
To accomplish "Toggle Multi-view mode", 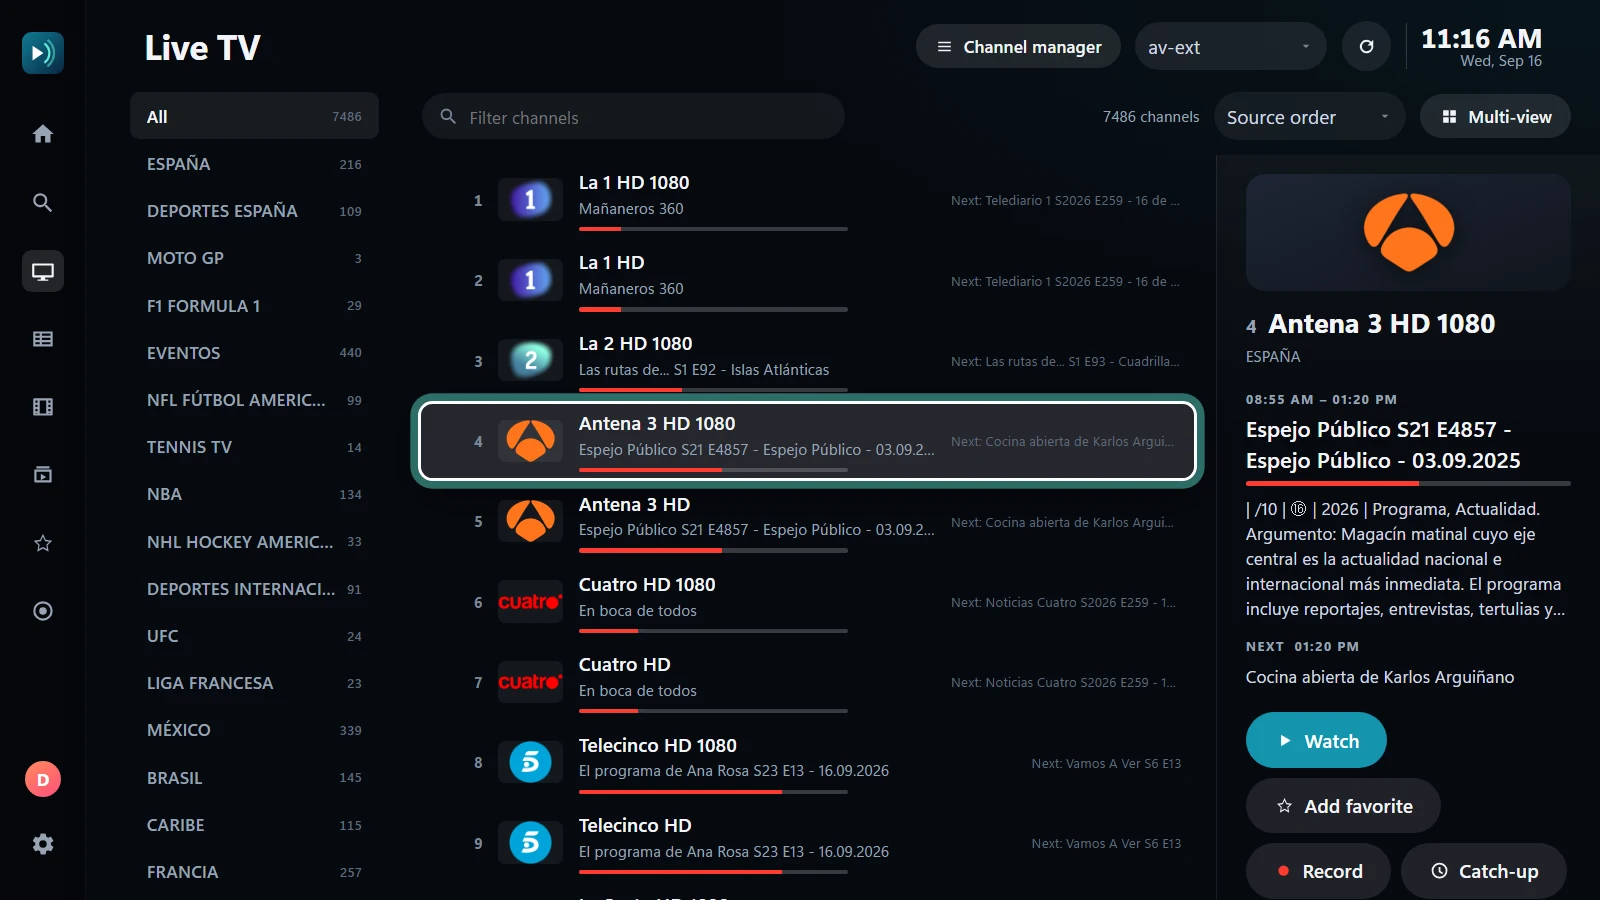I will (1496, 117).
